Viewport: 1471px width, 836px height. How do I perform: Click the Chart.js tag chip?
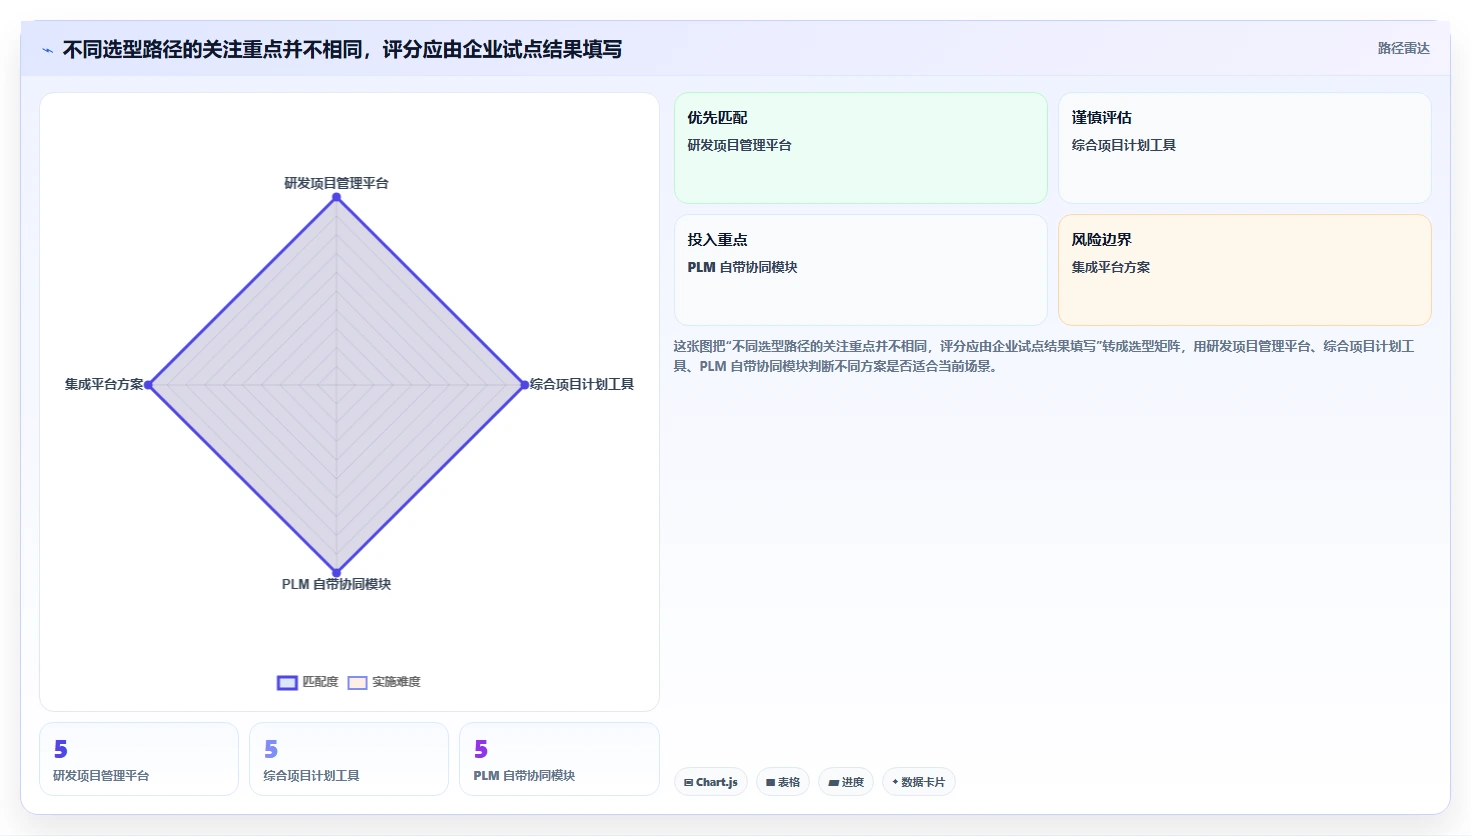click(x=711, y=782)
